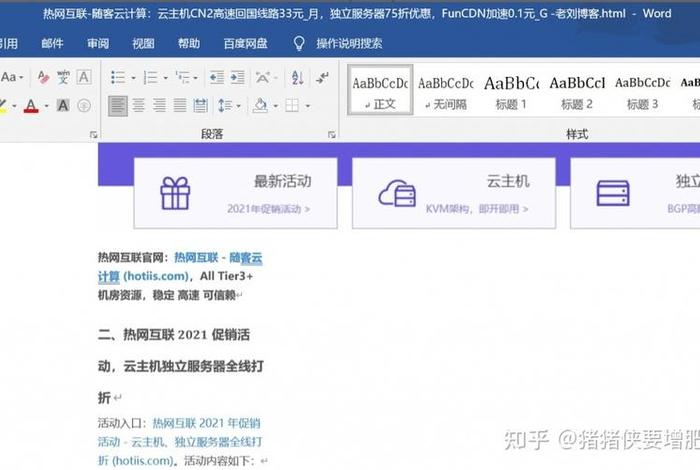Screen dimensions: 700x470
Task: Open the Asian Layout tool
Action: [x=263, y=77]
